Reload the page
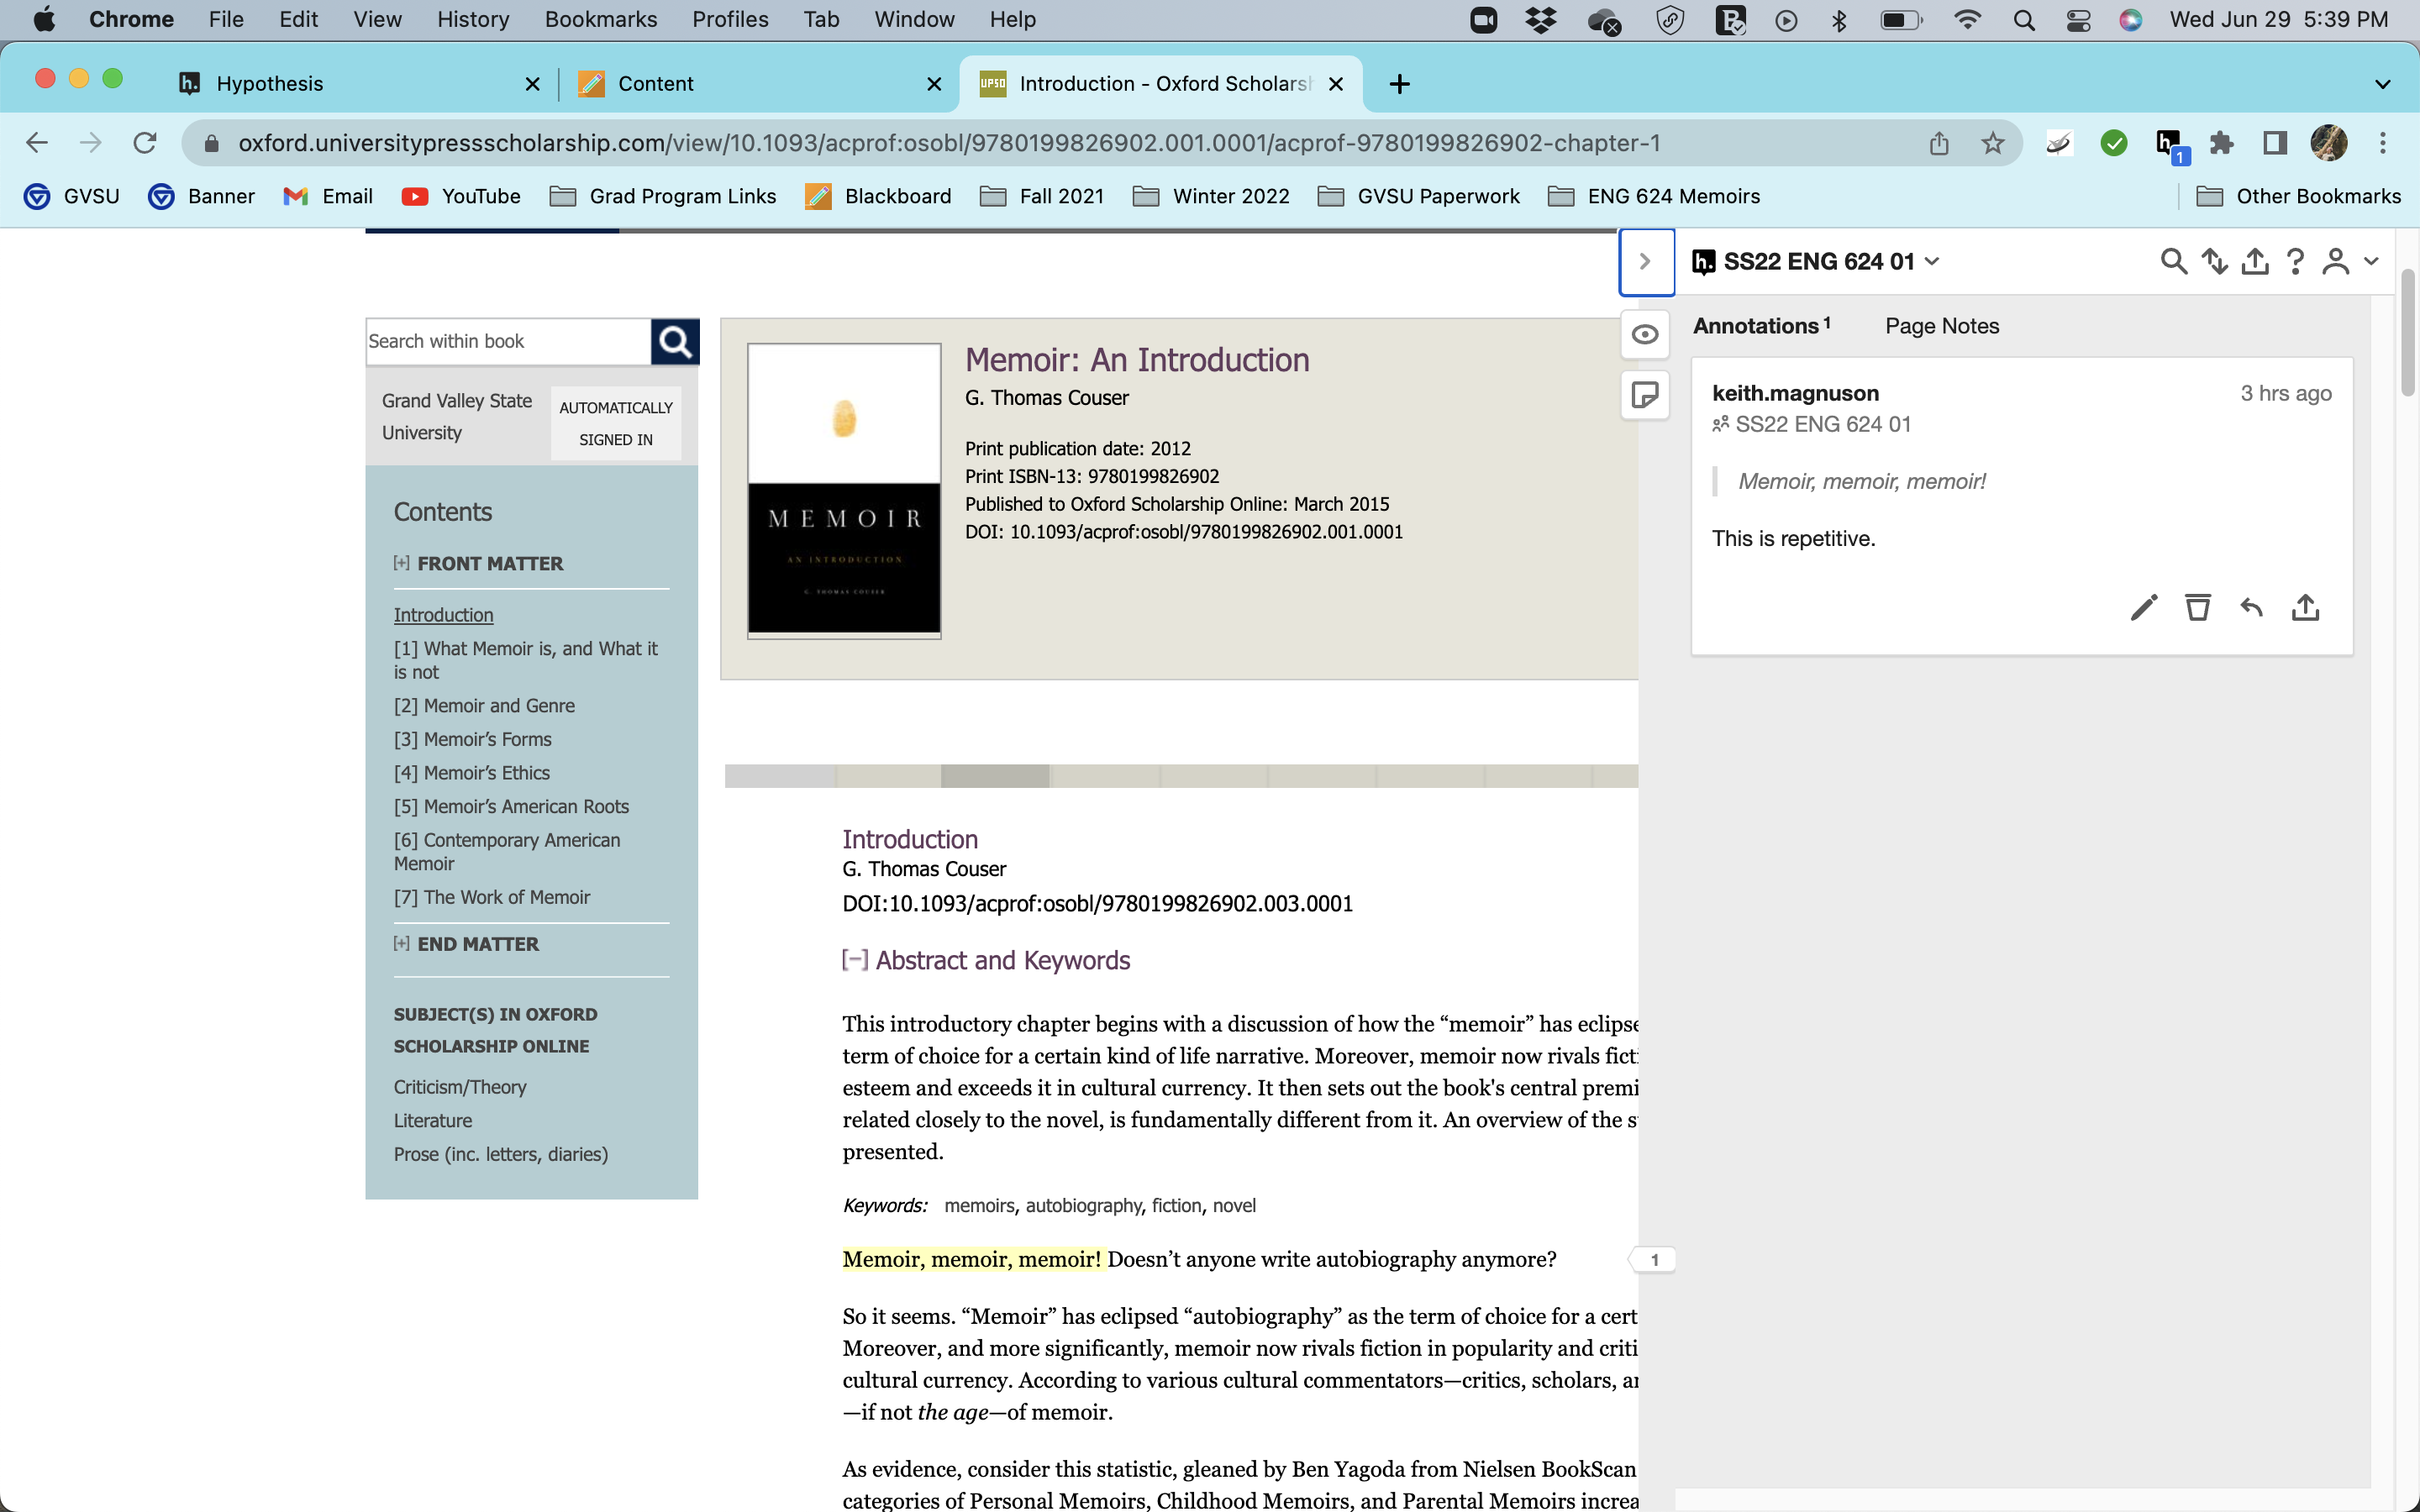Viewport: 2420px width, 1512px height. (145, 144)
